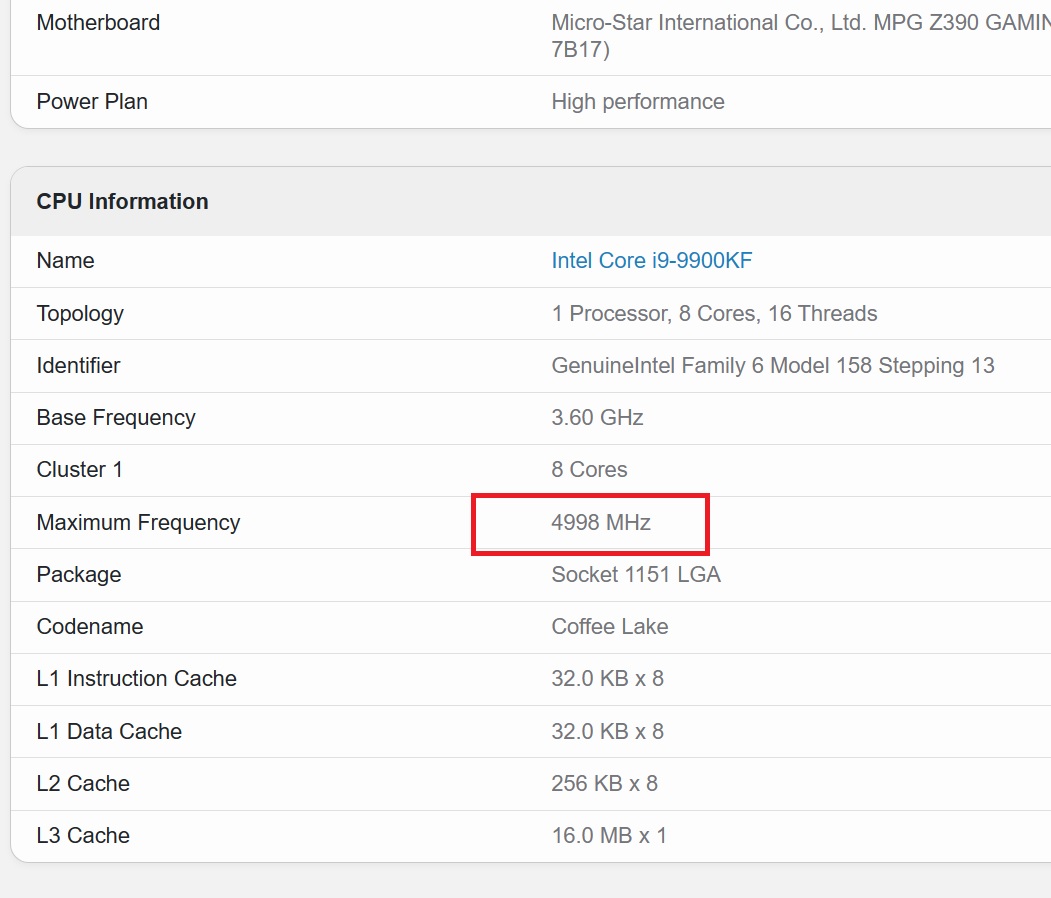The image size is (1051, 898).
Task: Click the Socket 1151 LGA package value
Action: tap(636, 575)
